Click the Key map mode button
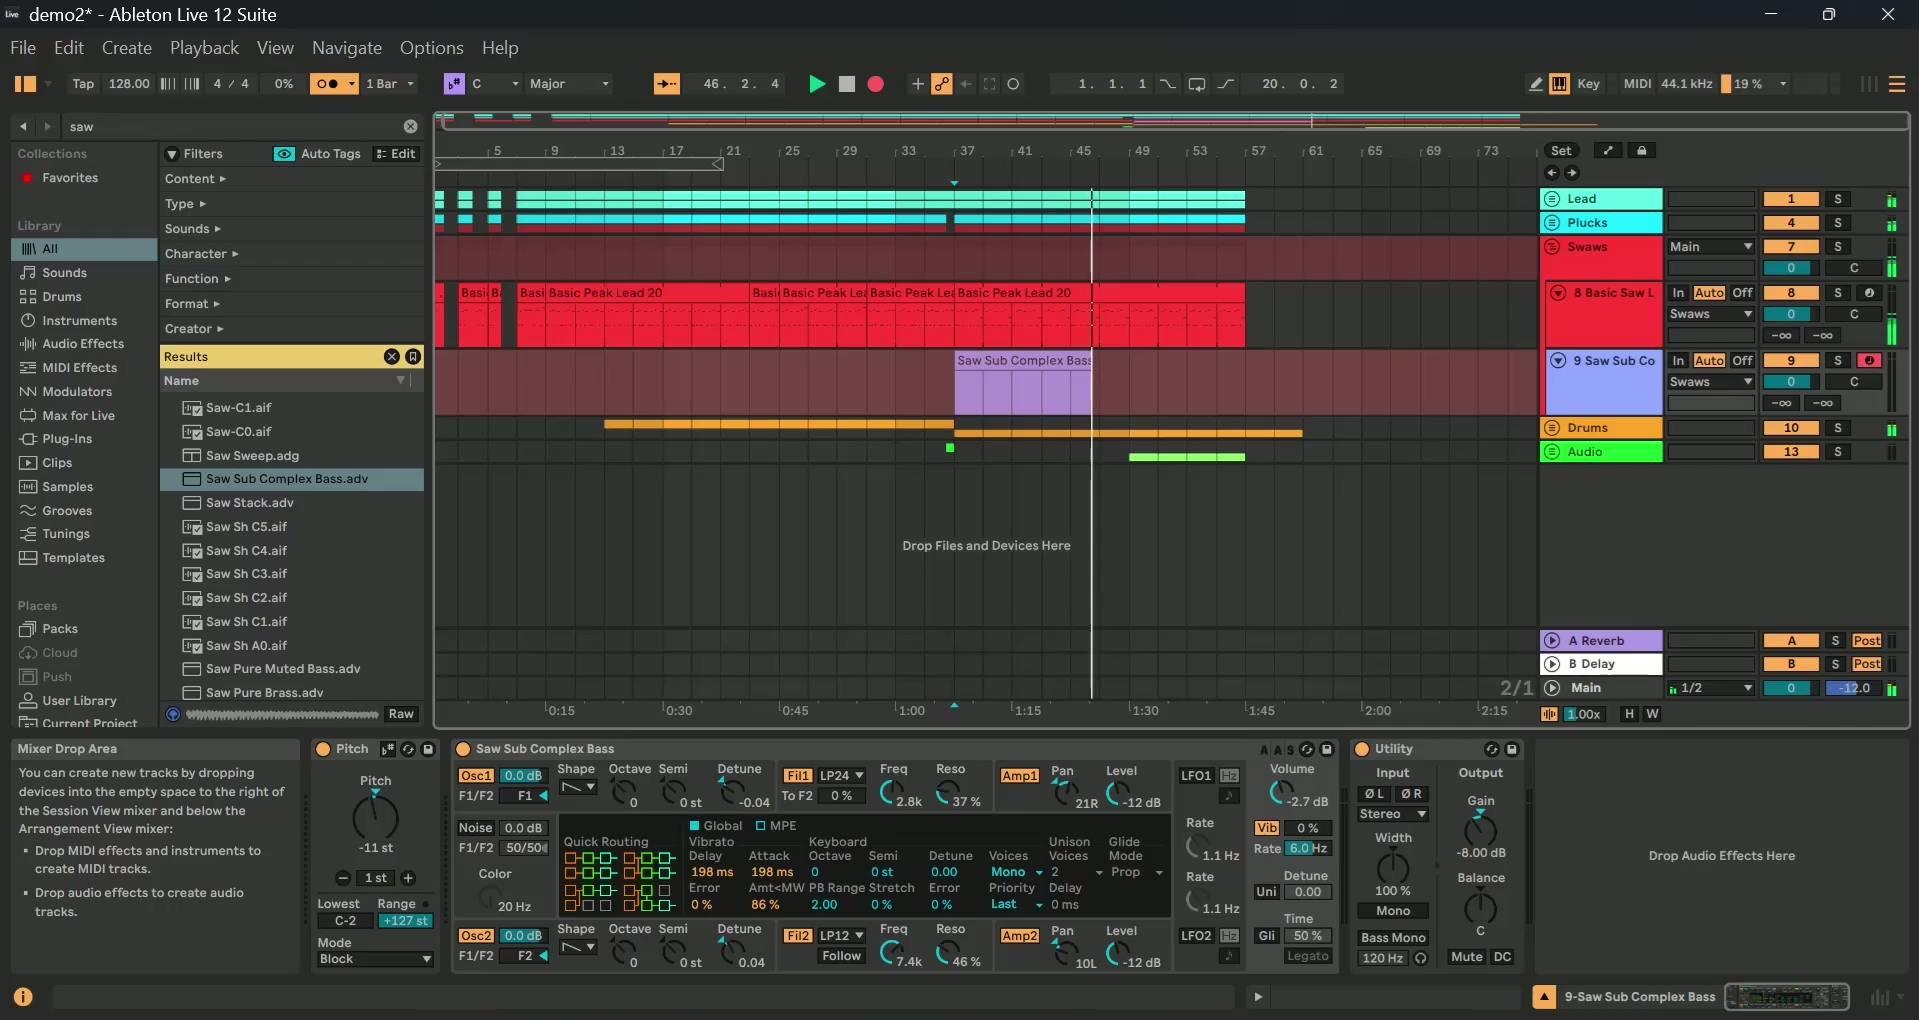The width and height of the screenshot is (1919, 1020). tap(1588, 84)
